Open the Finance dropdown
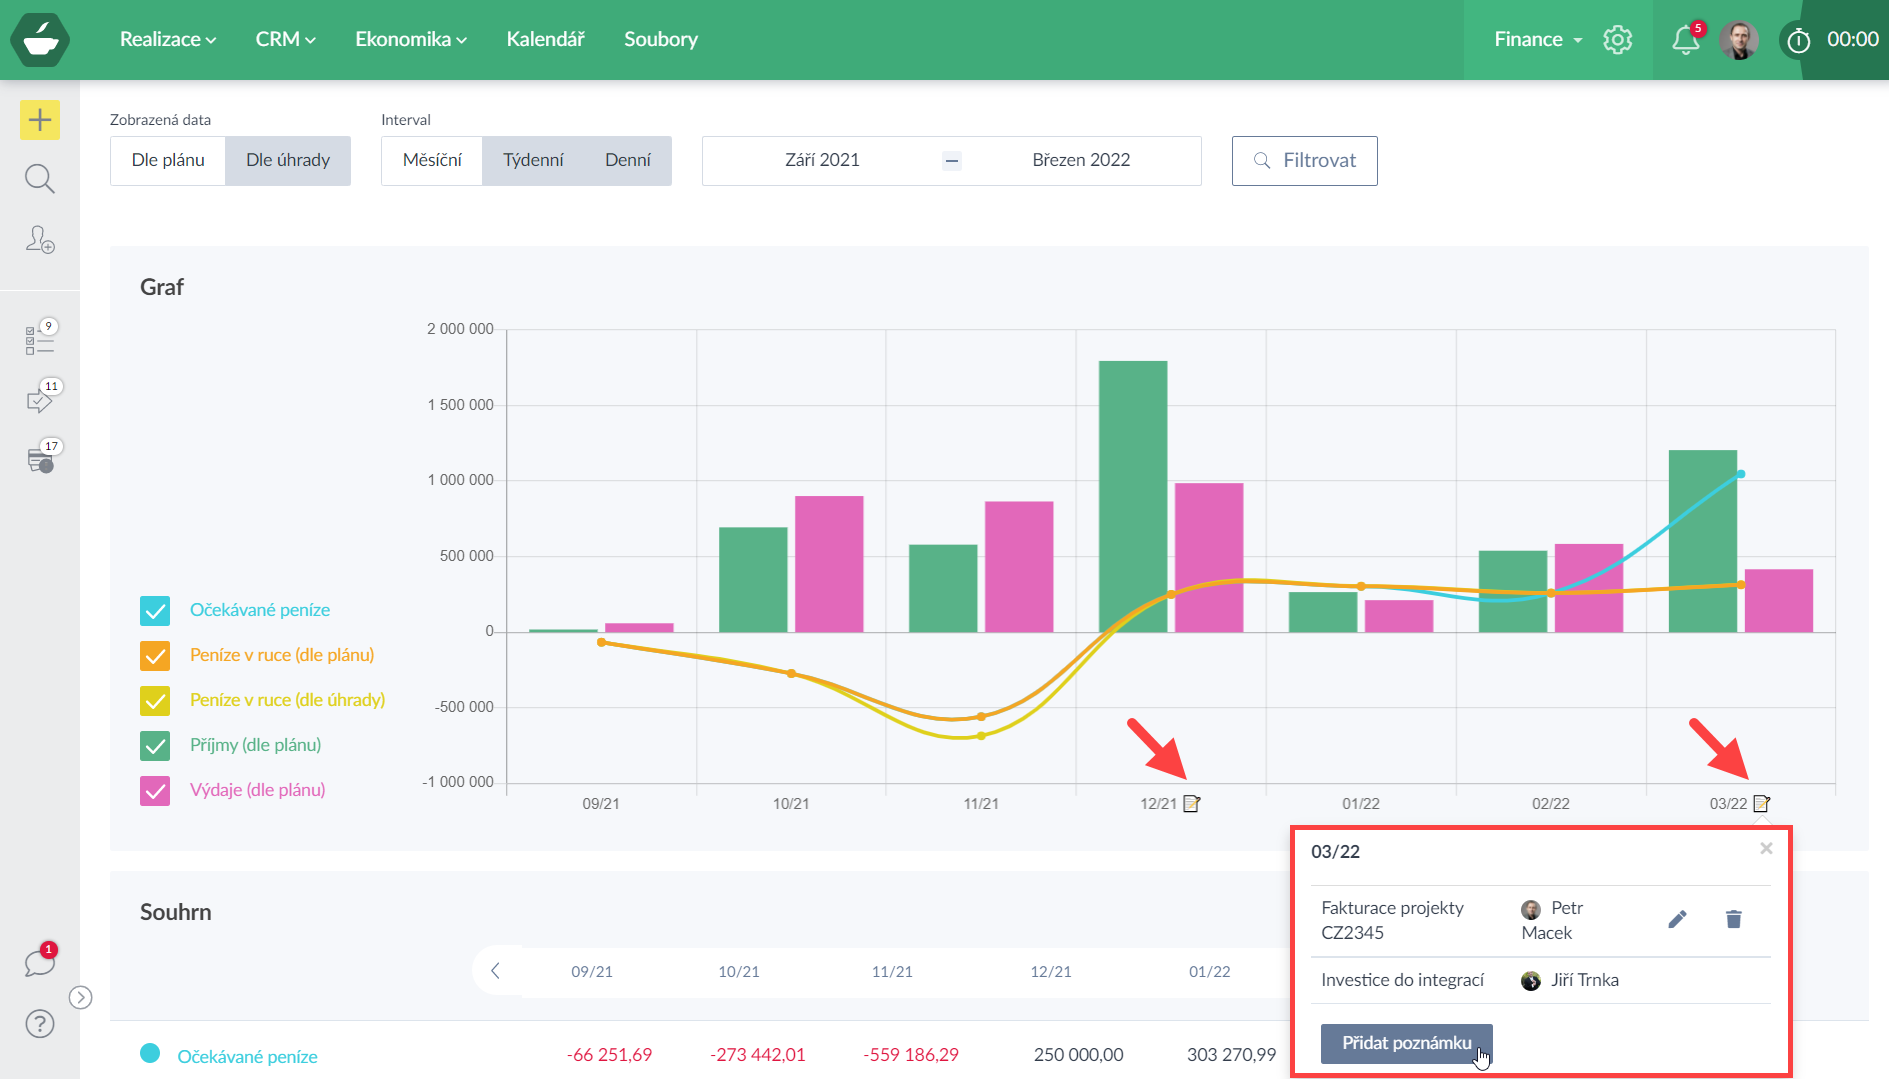This screenshot has width=1889, height=1079. point(1537,39)
